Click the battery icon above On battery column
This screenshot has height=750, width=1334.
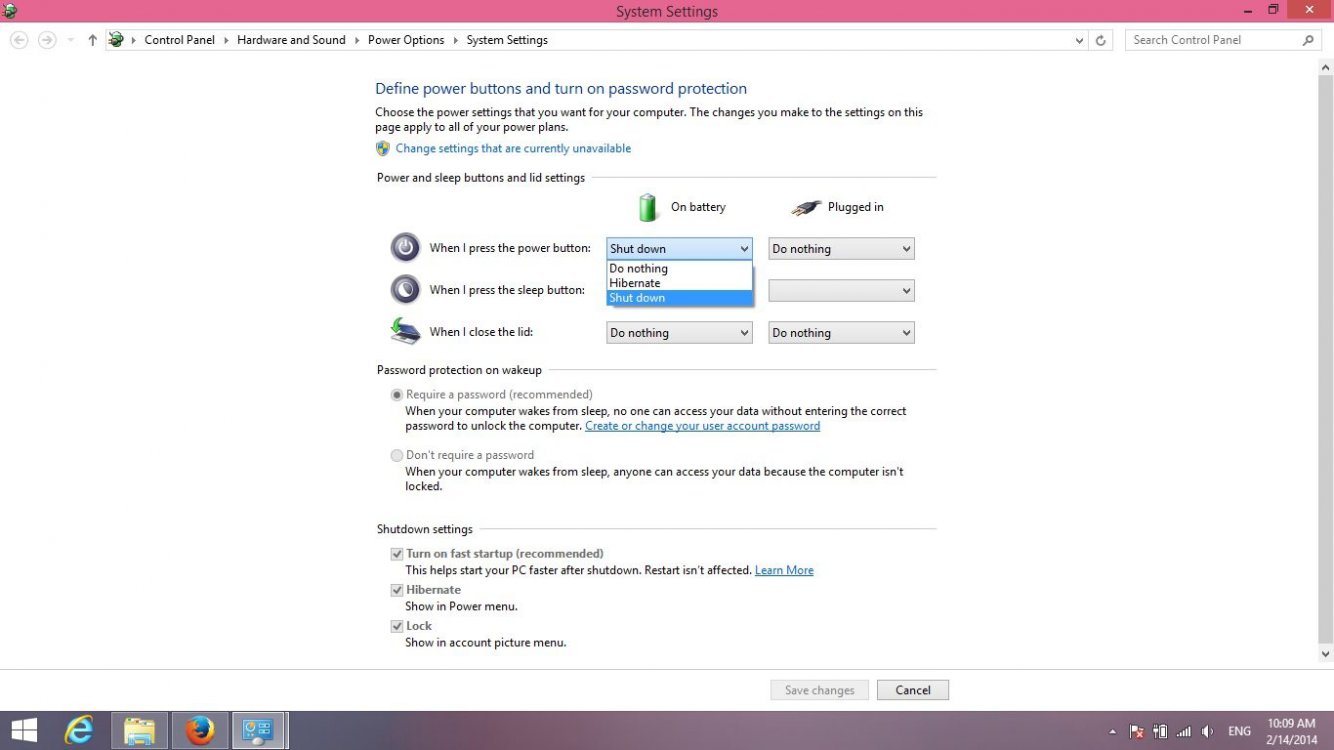[x=648, y=206]
